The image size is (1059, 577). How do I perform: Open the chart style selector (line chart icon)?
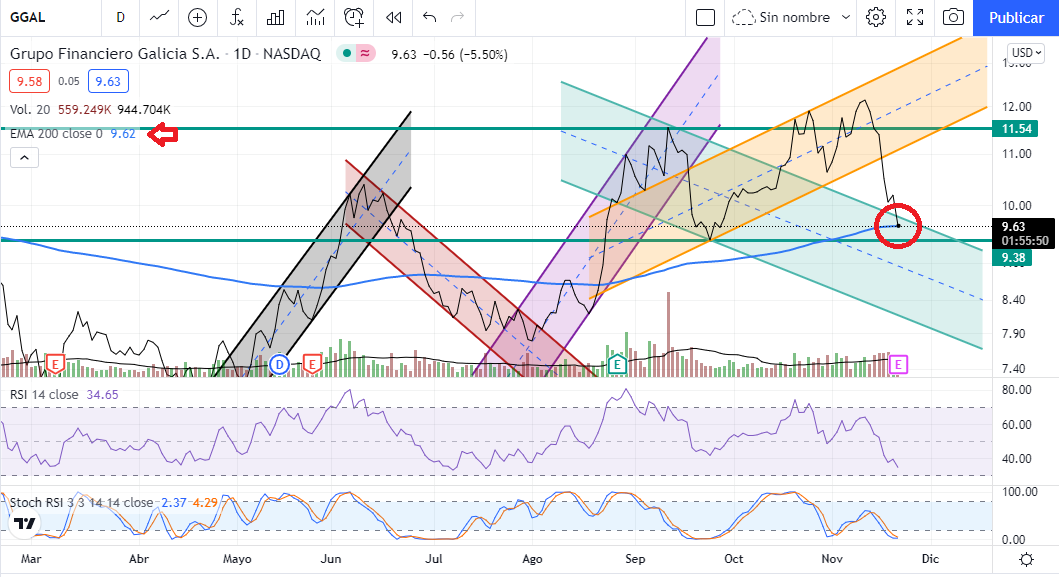pyautogui.click(x=158, y=17)
